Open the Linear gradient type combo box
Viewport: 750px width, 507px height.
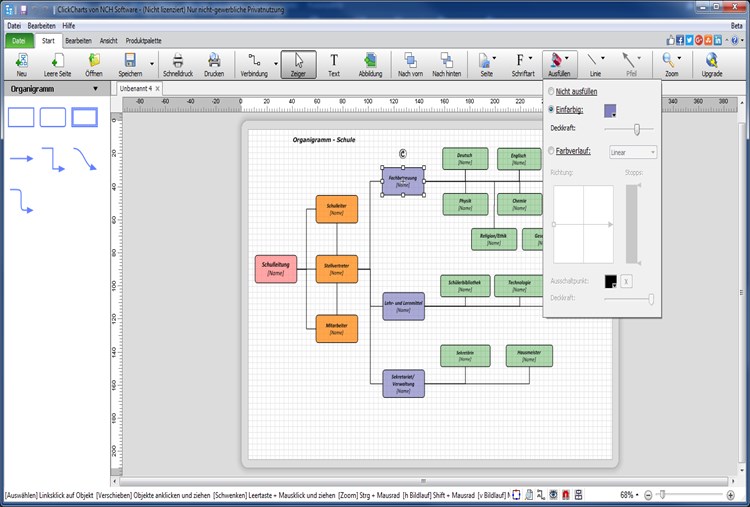coord(633,152)
